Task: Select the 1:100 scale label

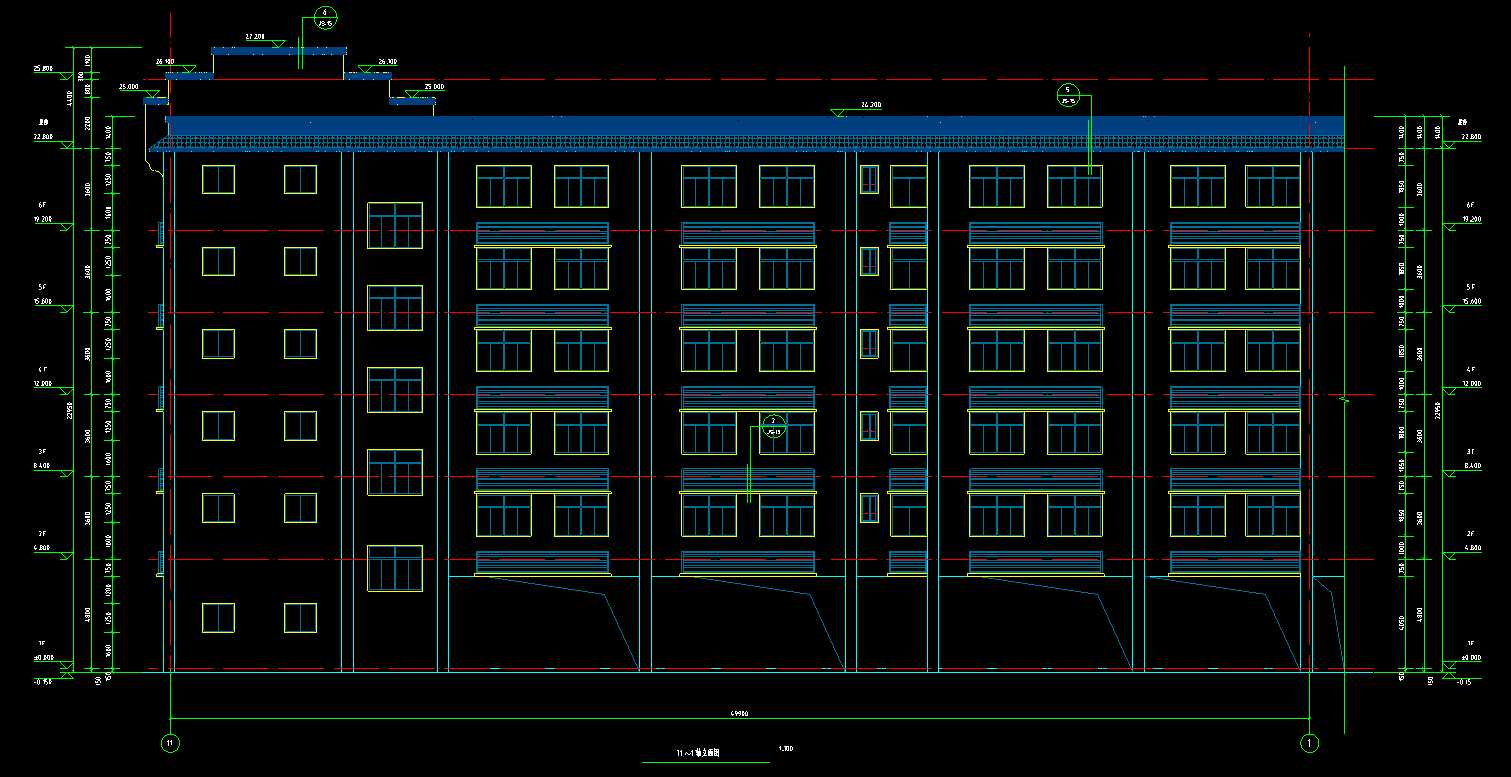Action: tap(786, 749)
